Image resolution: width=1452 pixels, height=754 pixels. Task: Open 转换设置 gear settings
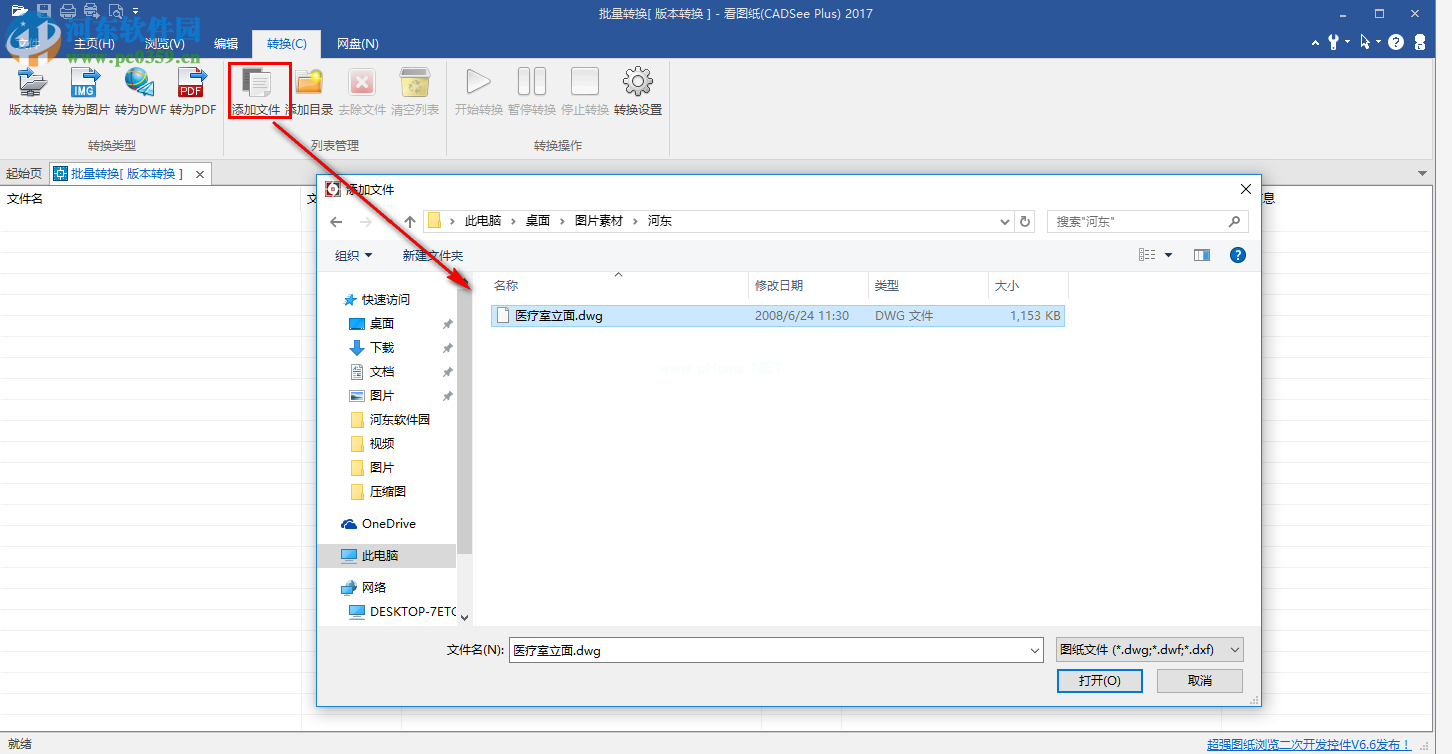coord(637,82)
